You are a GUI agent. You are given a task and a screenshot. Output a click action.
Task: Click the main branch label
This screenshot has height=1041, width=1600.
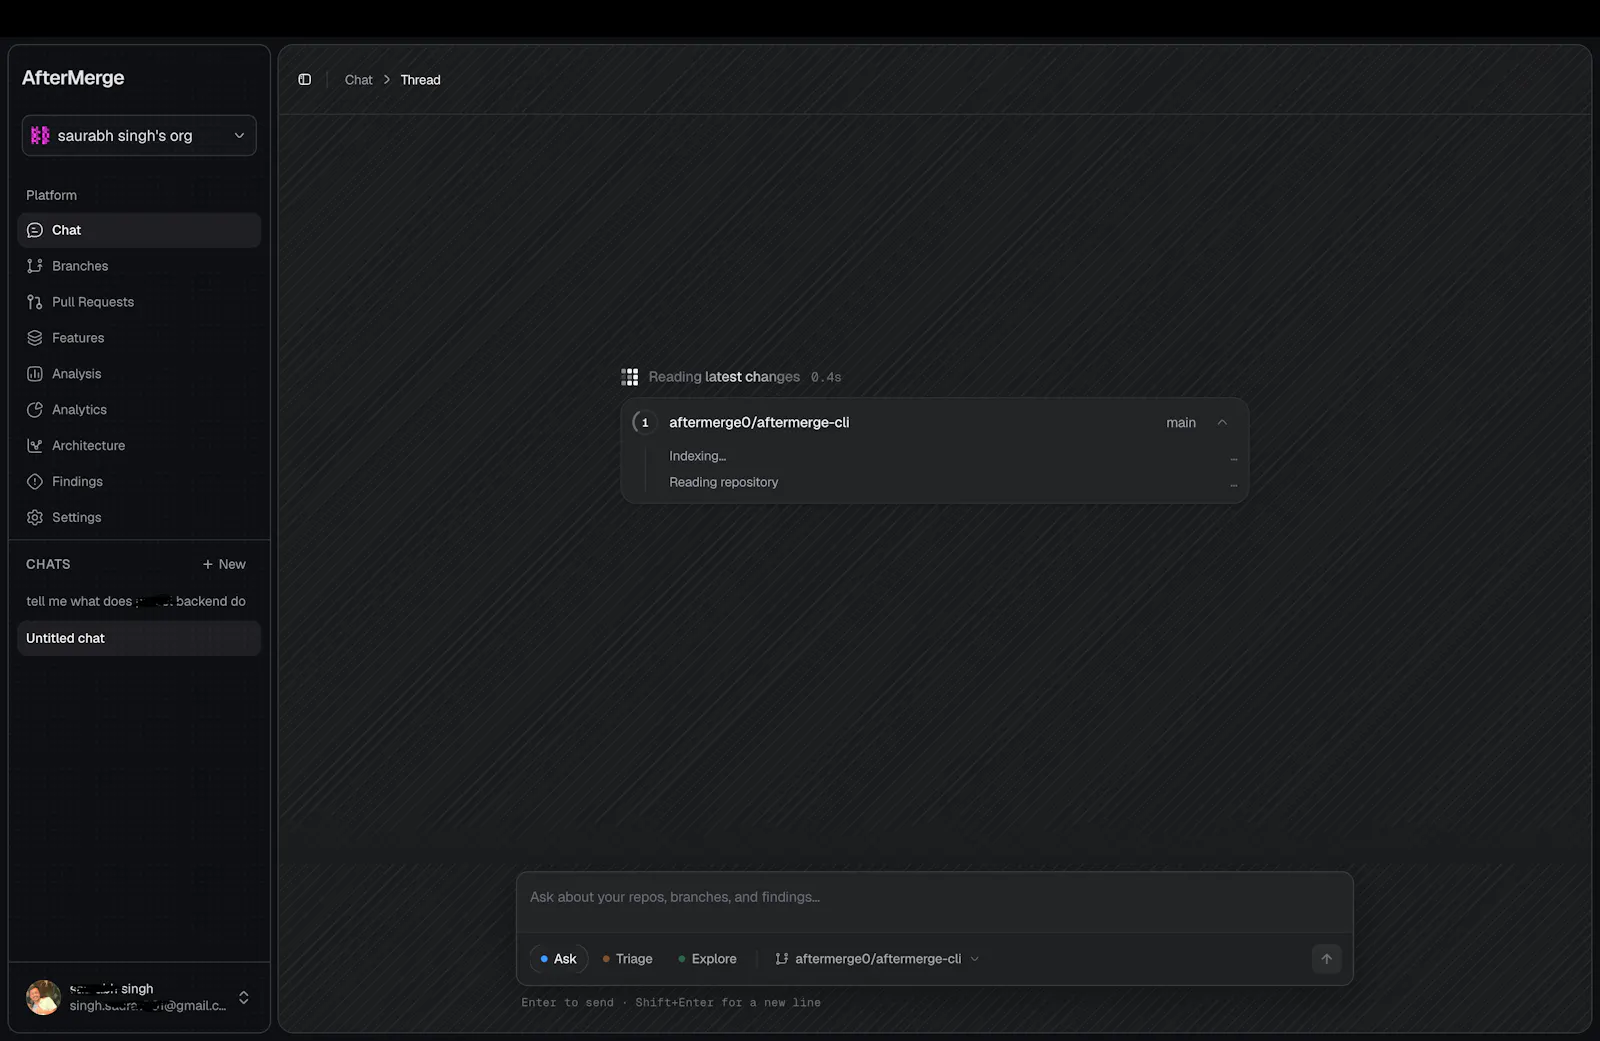coord(1181,423)
